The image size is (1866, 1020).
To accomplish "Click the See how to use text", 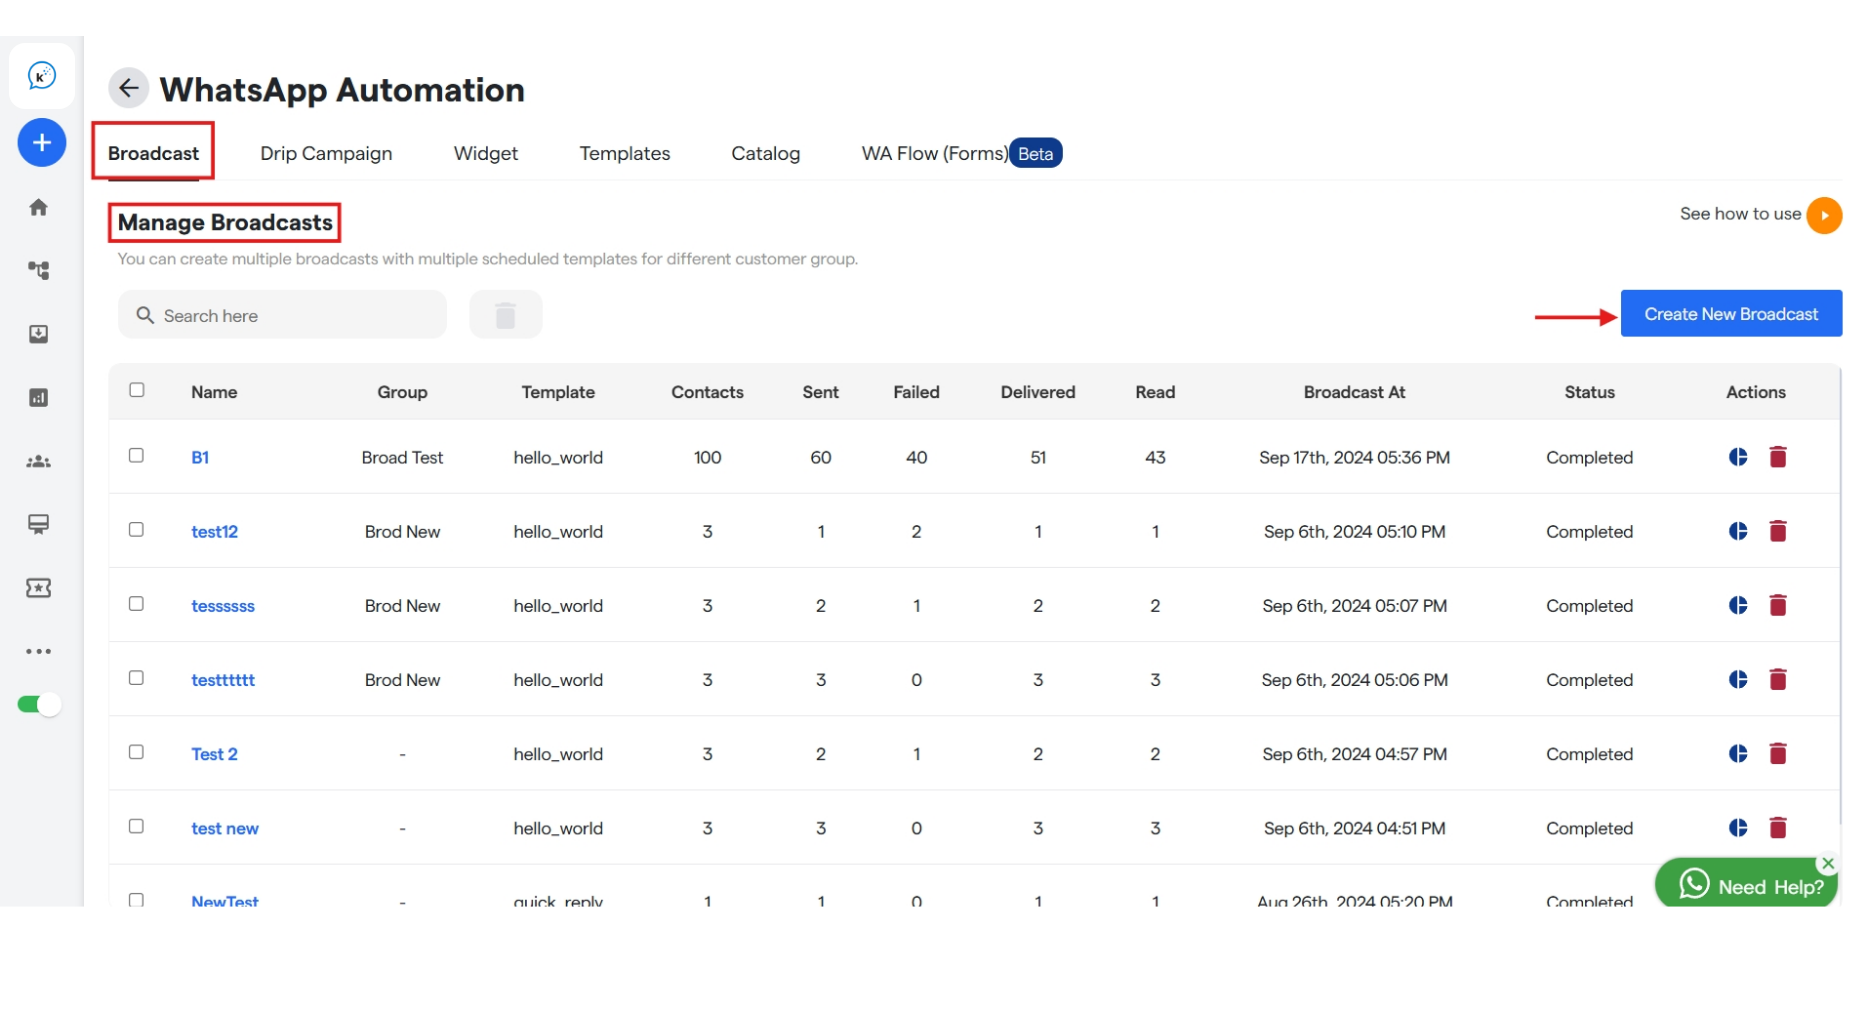I will click(x=1740, y=213).
